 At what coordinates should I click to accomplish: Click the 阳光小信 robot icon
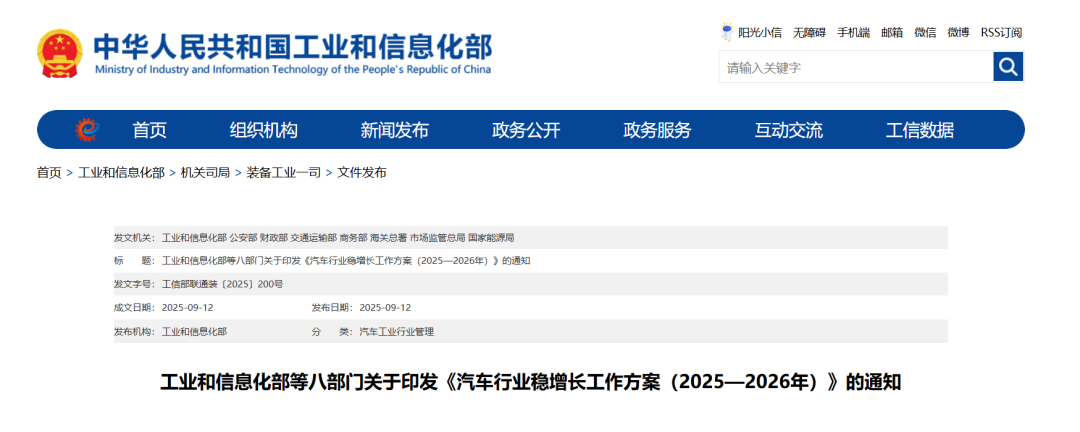[727, 32]
